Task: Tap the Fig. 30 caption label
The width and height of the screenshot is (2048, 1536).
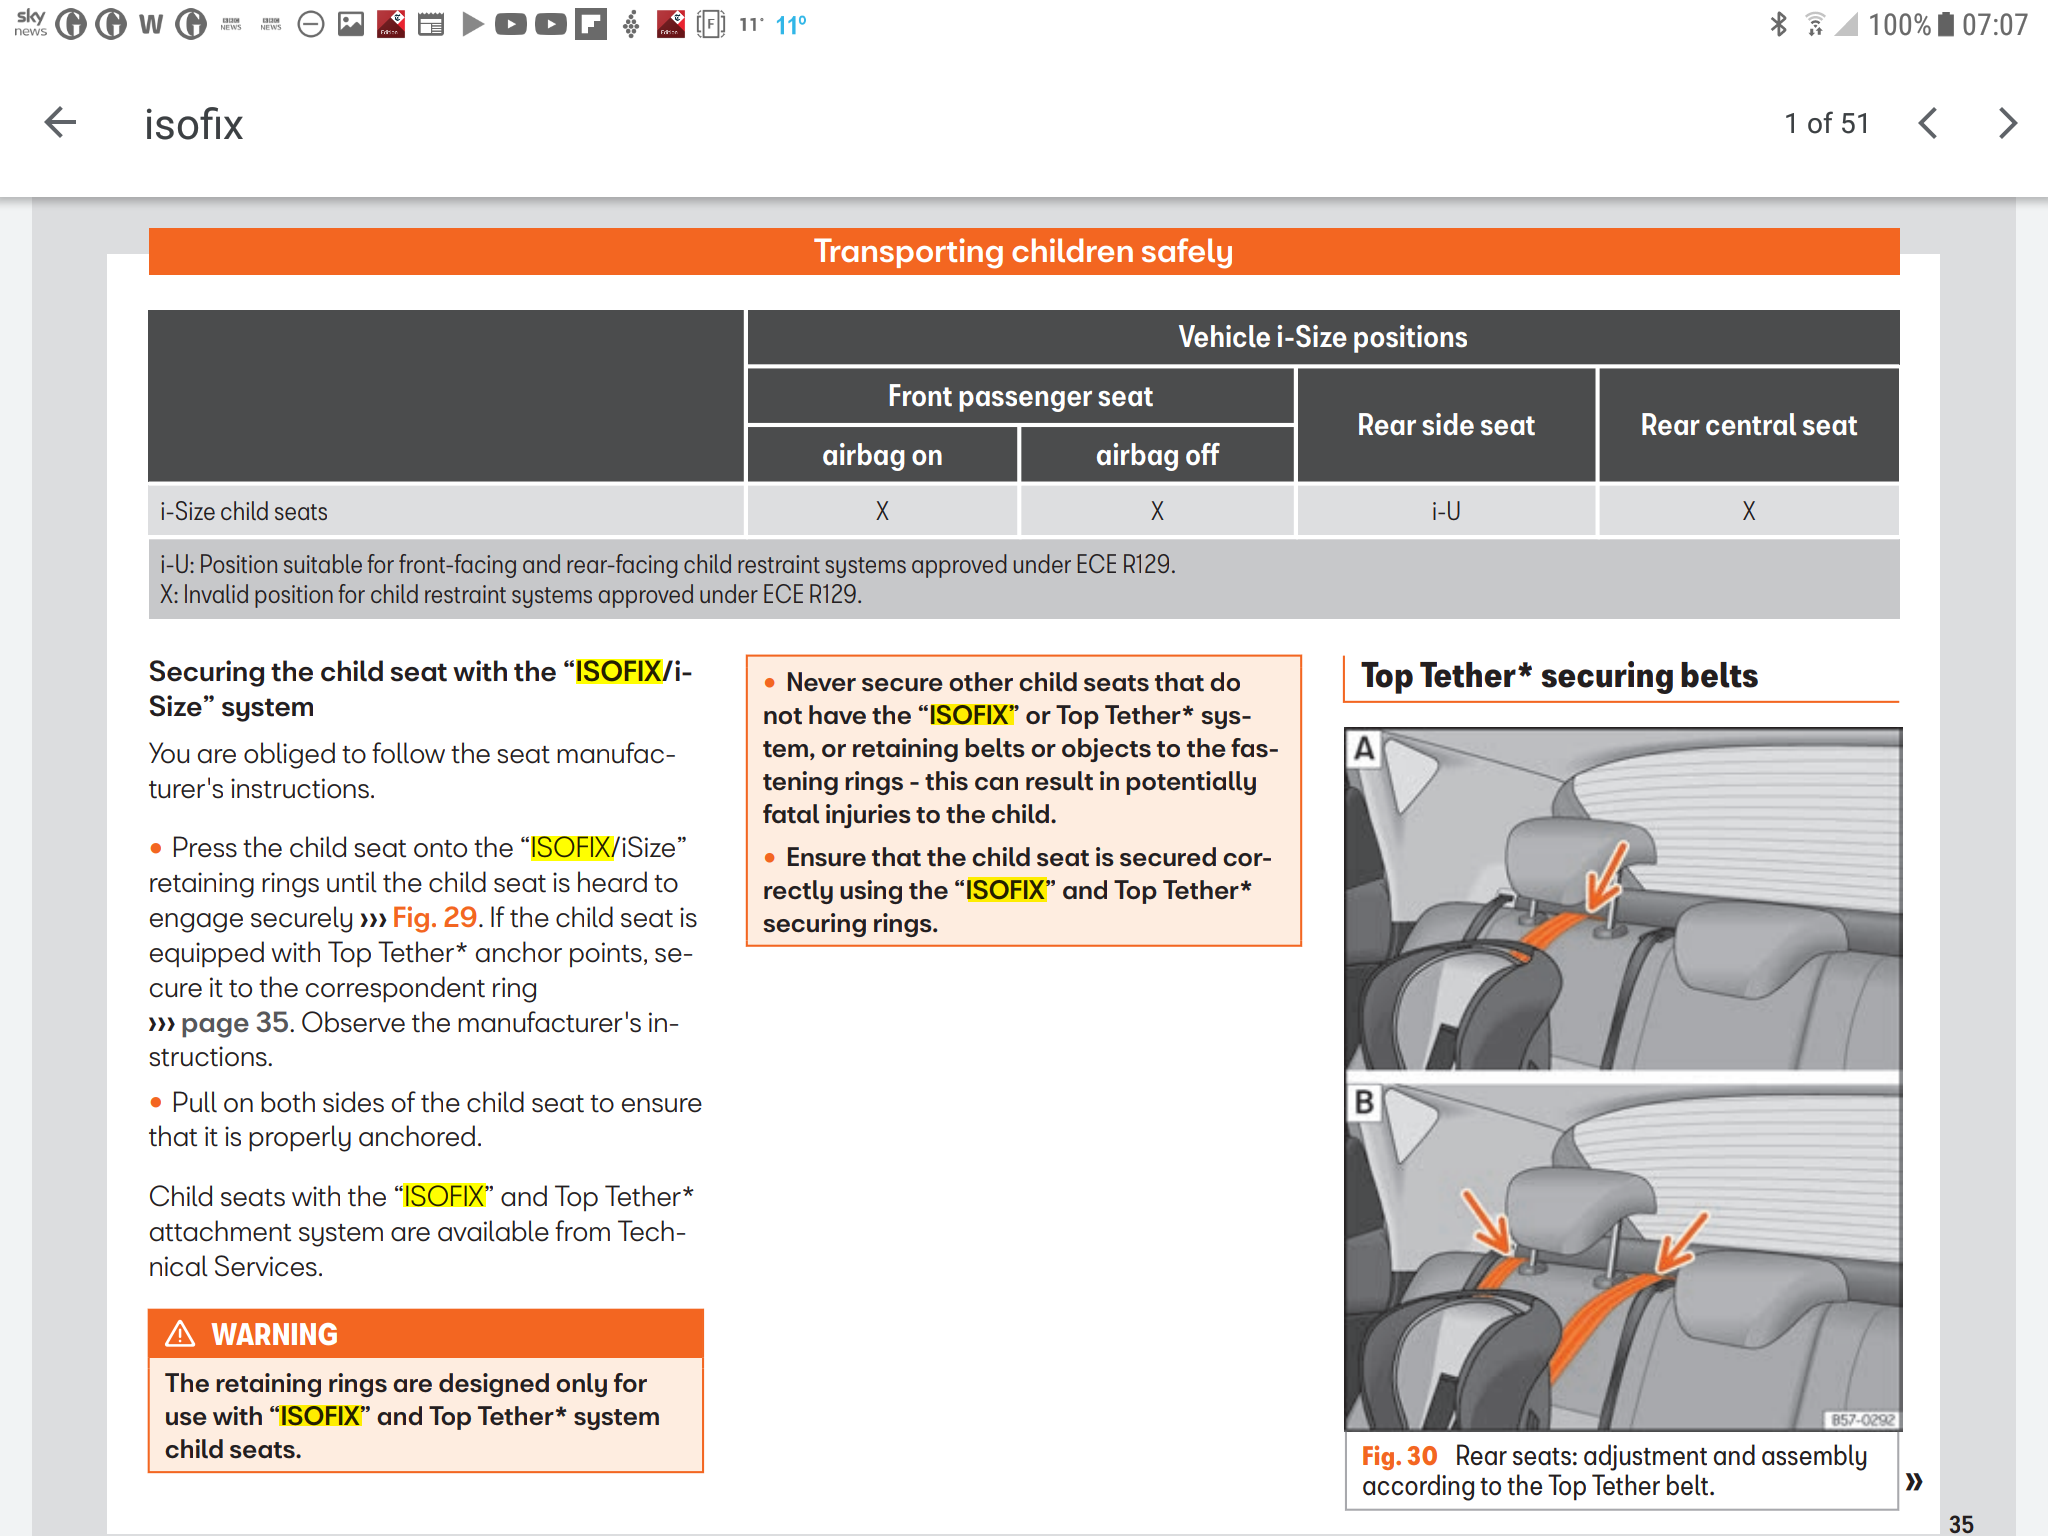Action: [x=1399, y=1456]
